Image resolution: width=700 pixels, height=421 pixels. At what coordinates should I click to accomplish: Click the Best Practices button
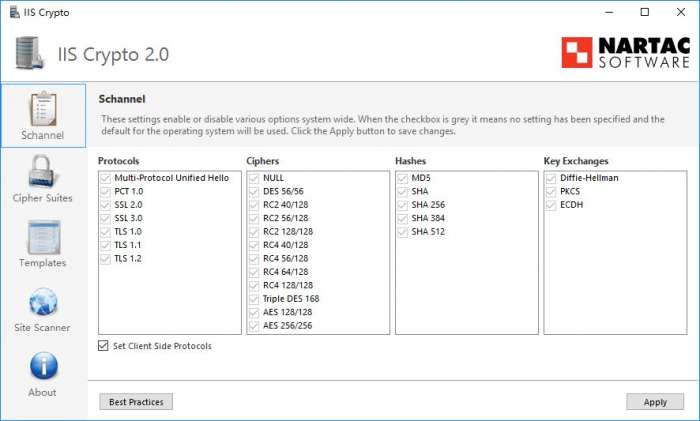[x=136, y=402]
